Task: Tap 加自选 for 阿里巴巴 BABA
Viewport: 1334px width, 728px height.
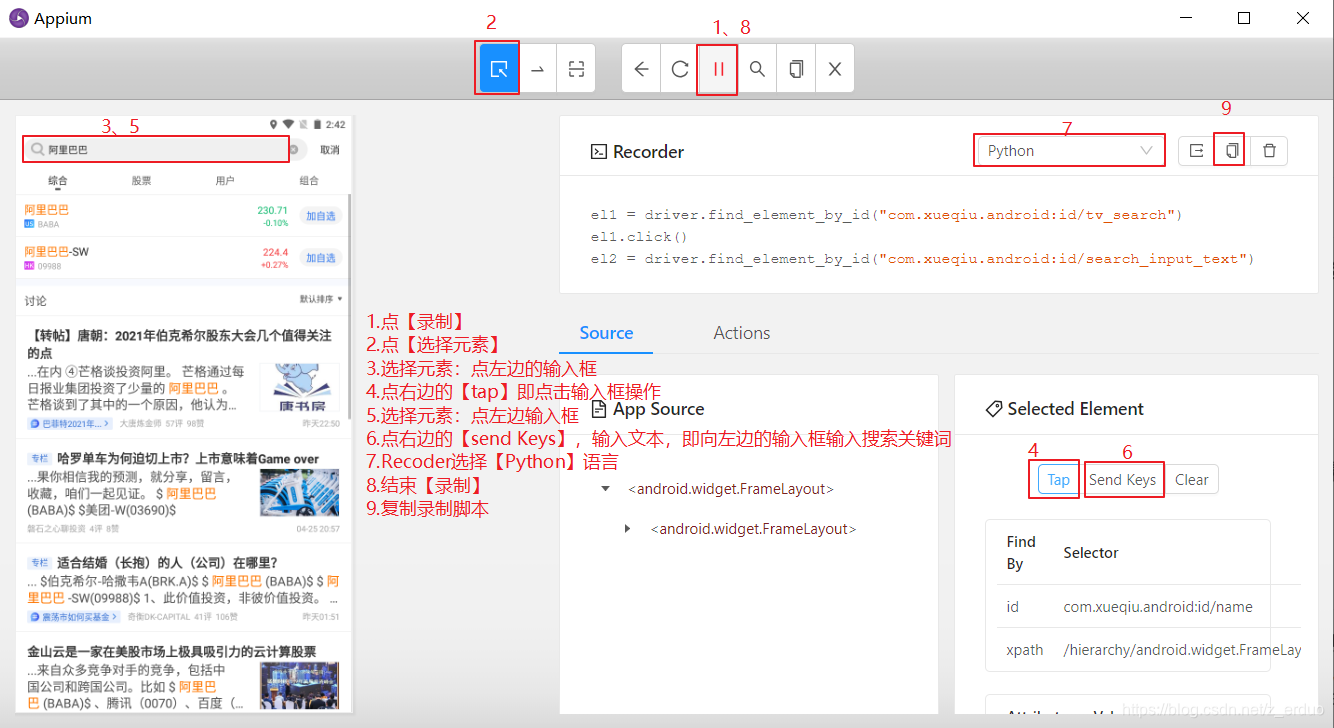Action: pyautogui.click(x=321, y=215)
